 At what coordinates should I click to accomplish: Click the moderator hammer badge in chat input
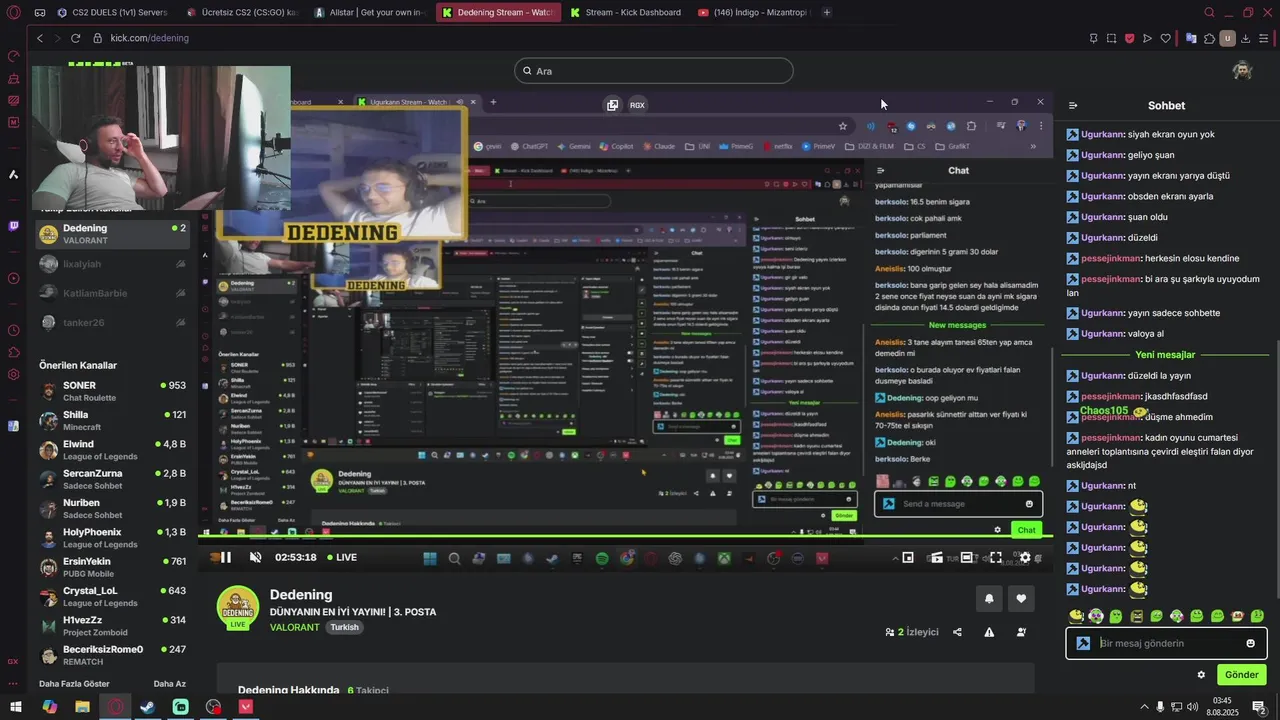click(x=1083, y=643)
